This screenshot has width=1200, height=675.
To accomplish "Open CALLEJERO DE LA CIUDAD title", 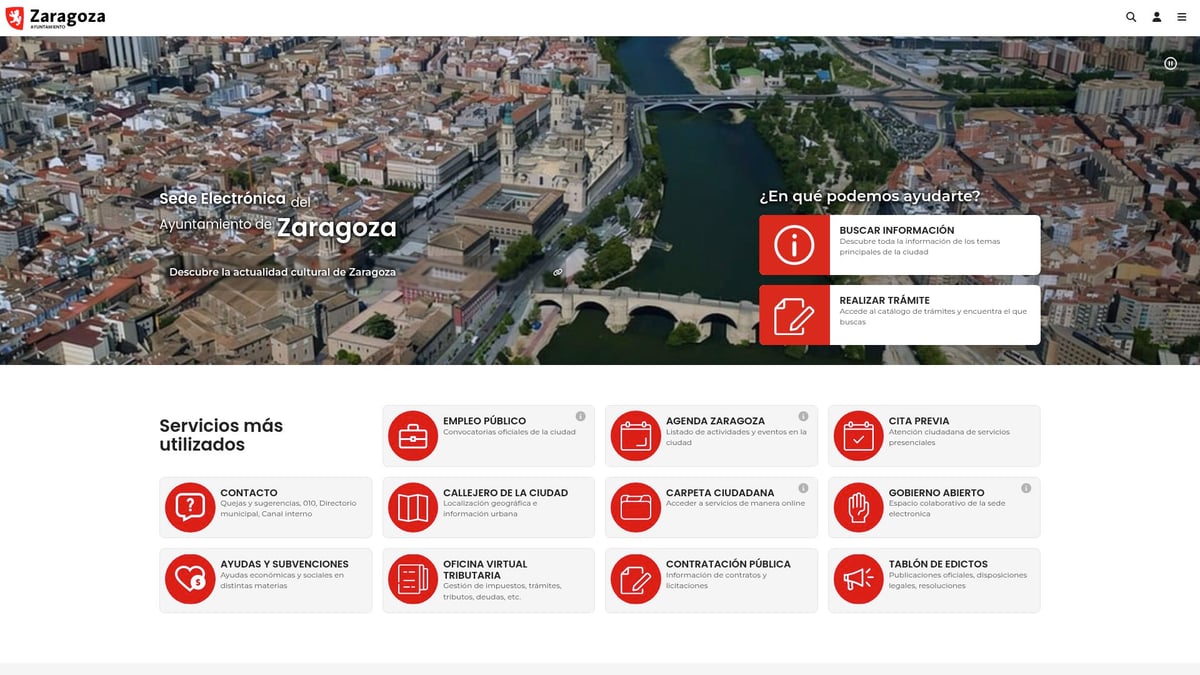I will point(505,493).
